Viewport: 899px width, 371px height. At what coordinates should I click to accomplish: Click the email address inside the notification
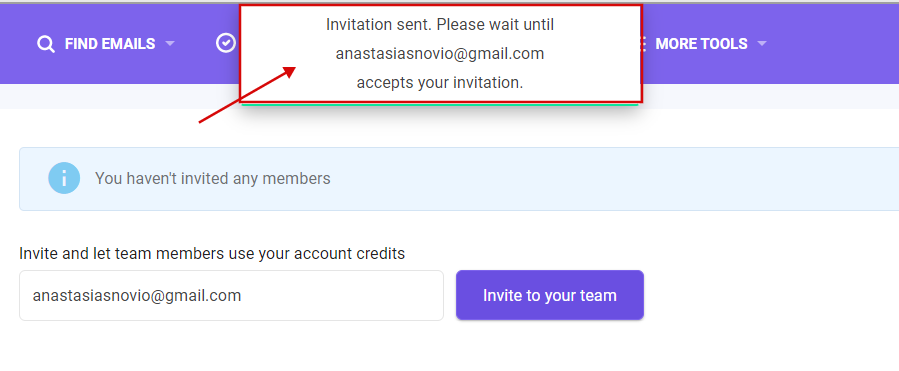pyautogui.click(x=440, y=54)
